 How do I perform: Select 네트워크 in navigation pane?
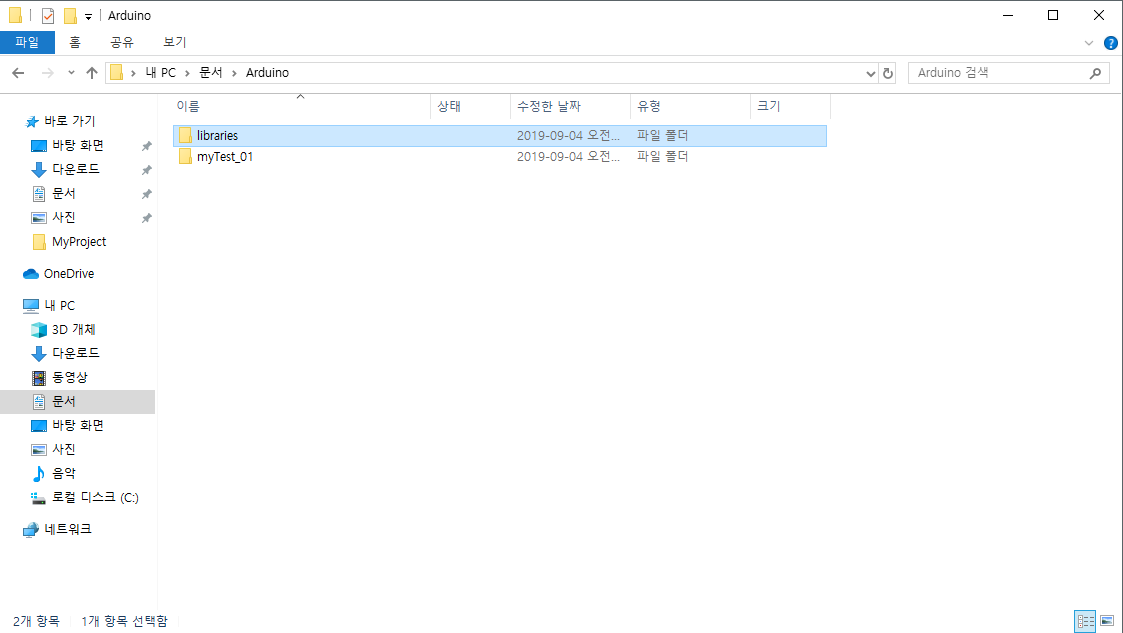[67, 529]
